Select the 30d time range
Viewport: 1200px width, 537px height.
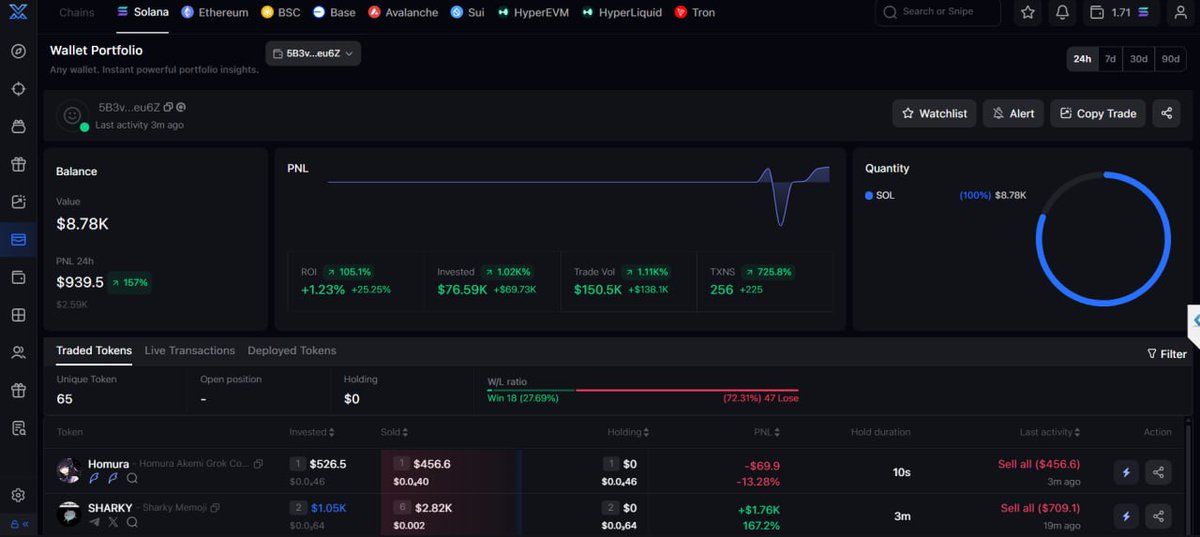pos(1139,59)
